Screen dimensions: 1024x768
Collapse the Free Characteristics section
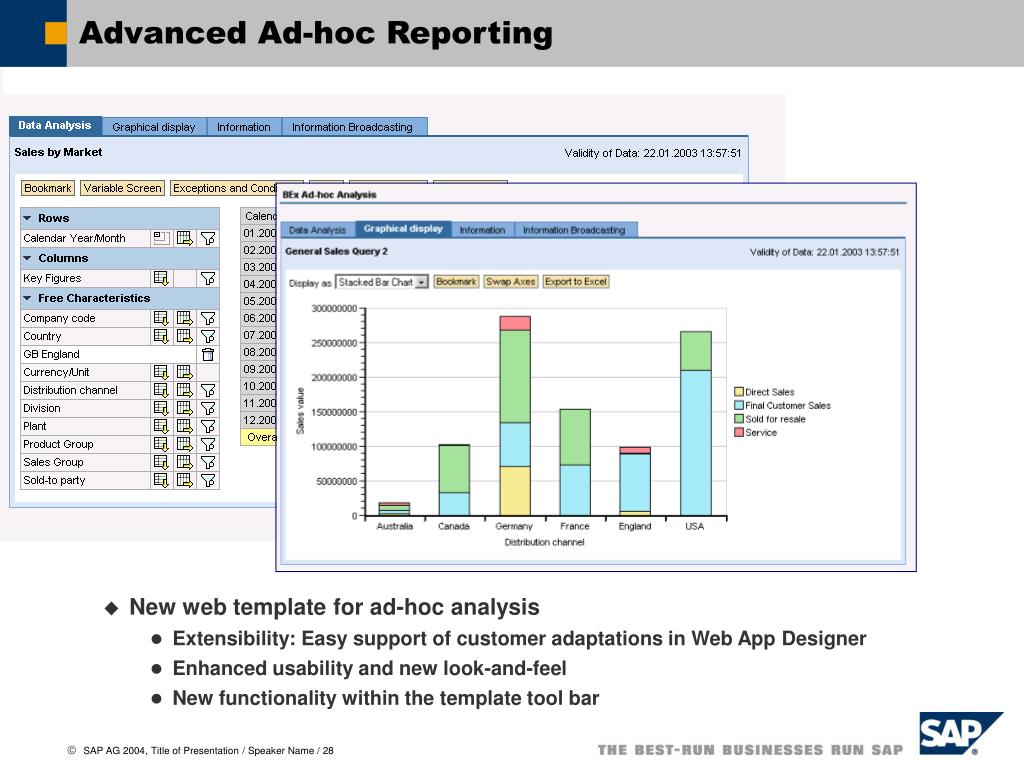[x=27, y=298]
